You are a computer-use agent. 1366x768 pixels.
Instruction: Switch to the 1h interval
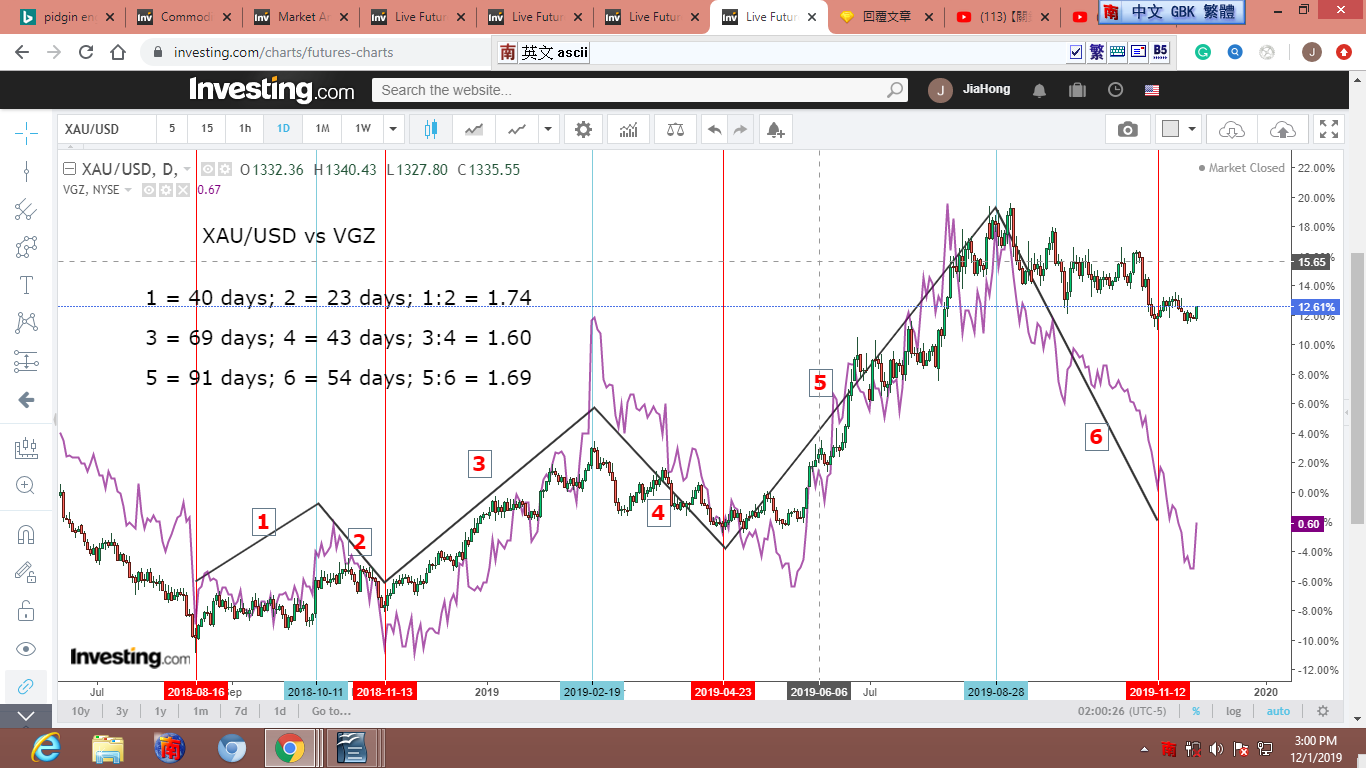[244, 129]
